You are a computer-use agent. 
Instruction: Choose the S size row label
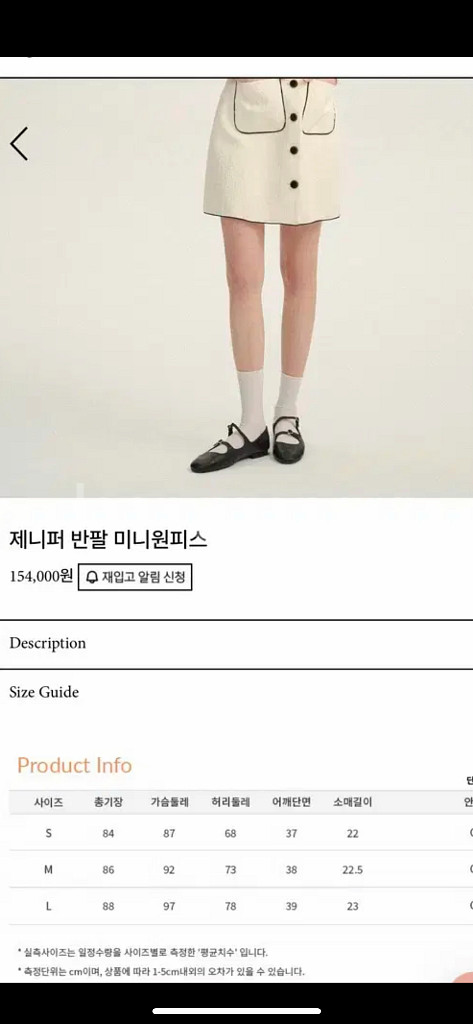[48, 833]
